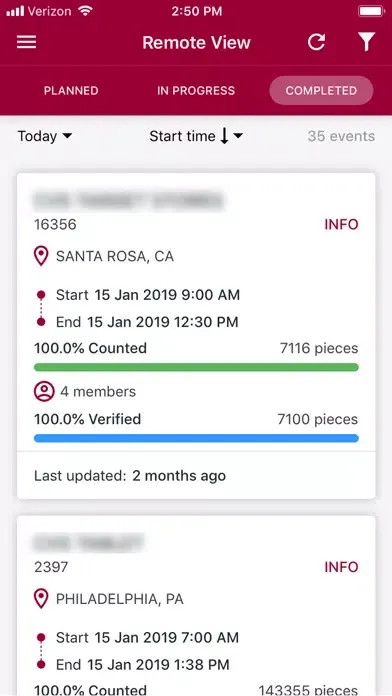Open the hamburger navigation menu
The height and width of the screenshot is (696, 392).
point(27,43)
